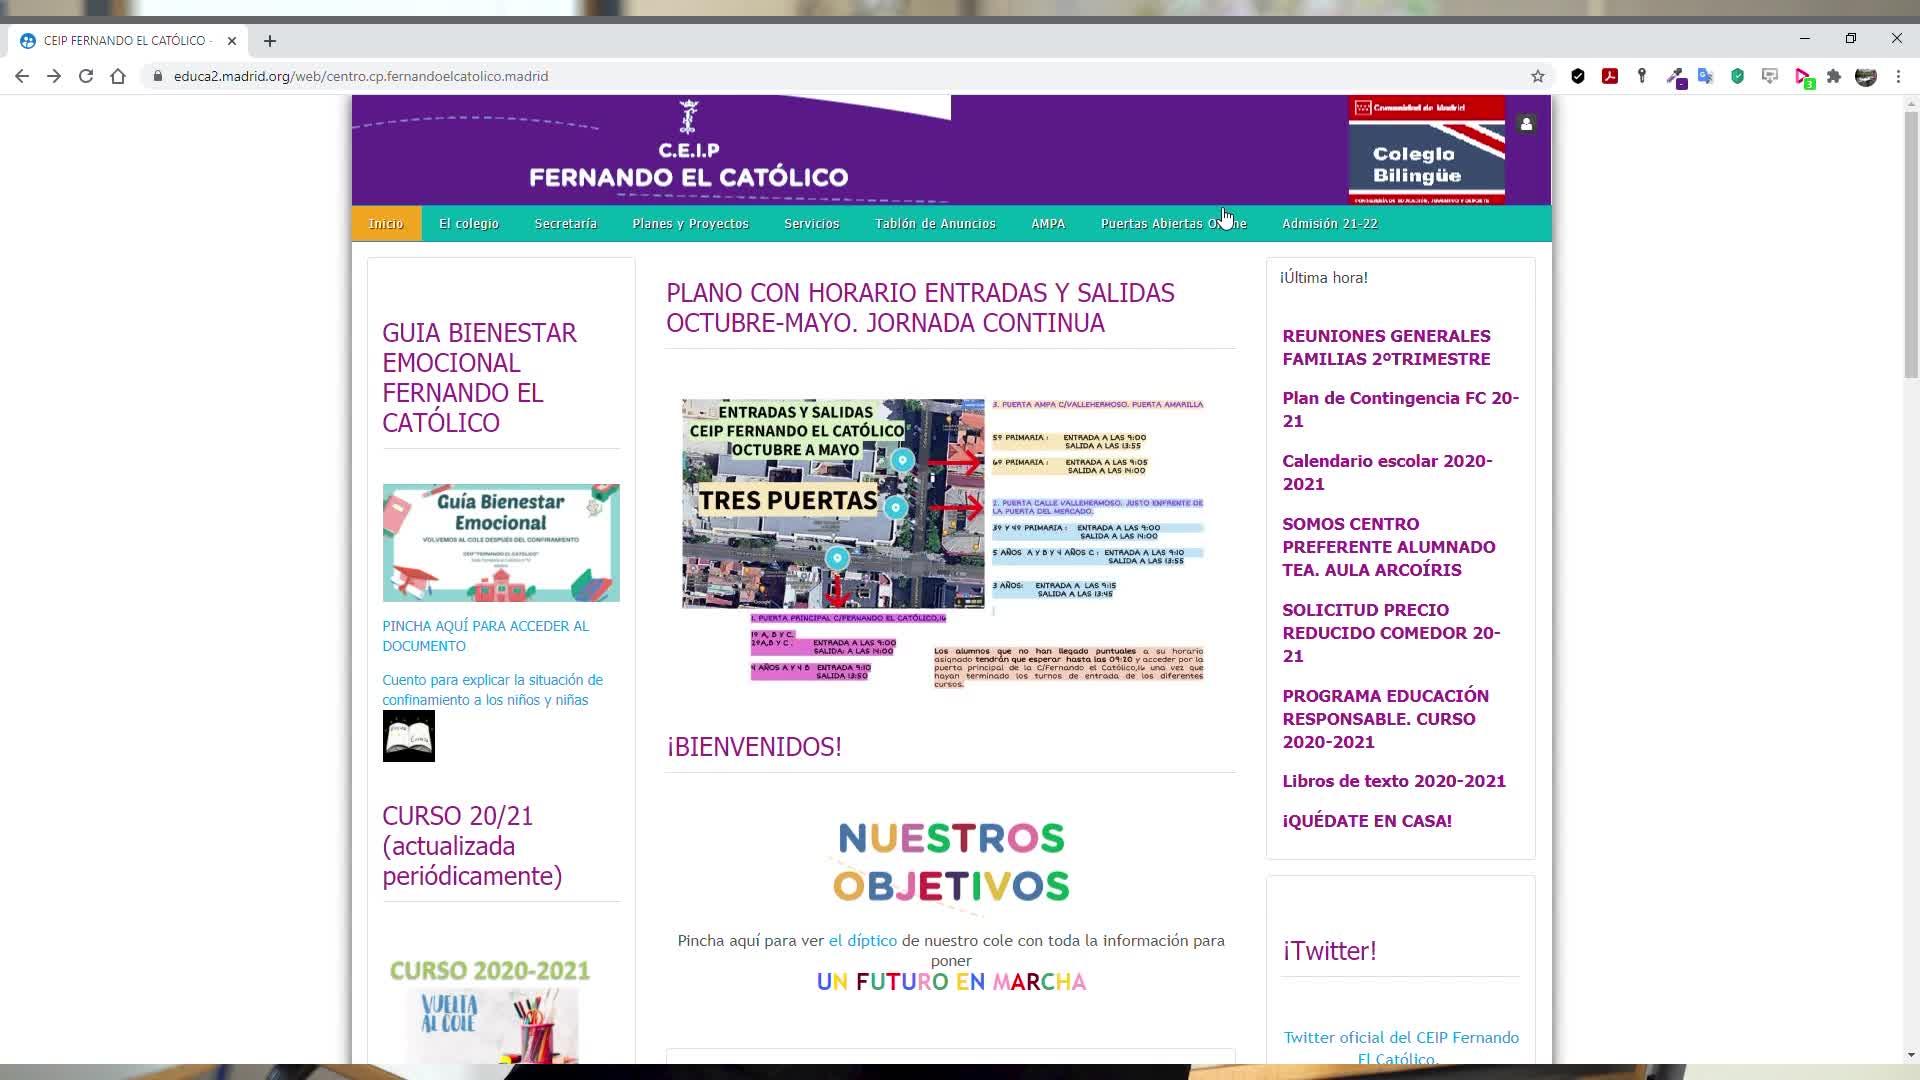Open the key password extension
This screenshot has height=1080, width=1920.
(1642, 76)
